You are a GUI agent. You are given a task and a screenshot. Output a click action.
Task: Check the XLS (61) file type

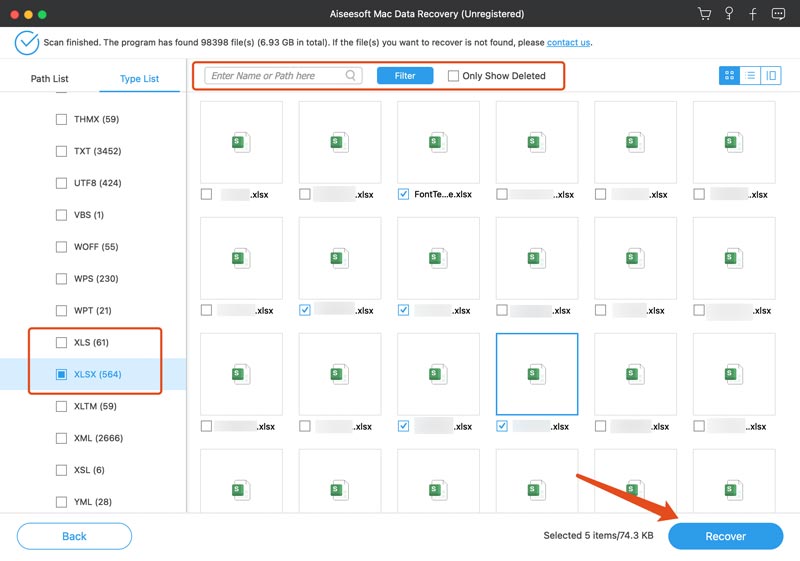61,343
